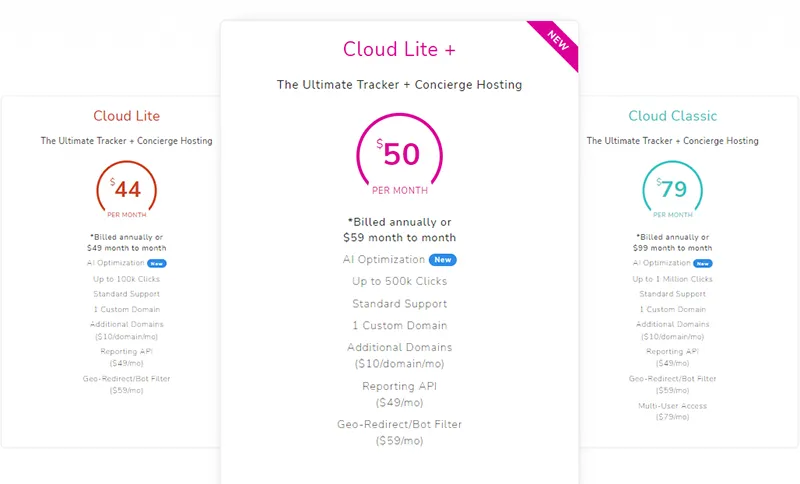
Task: Click the NEW ribbon on Cloud Lite +
Action: click(x=557, y=42)
